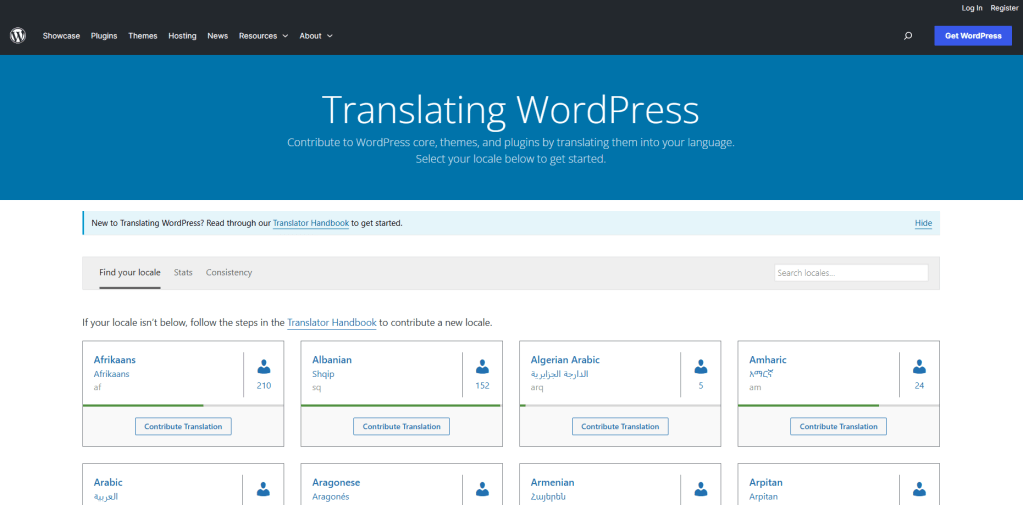The width and height of the screenshot is (1023, 505).
Task: Click the Afrikaans translation progress bar
Action: pyautogui.click(x=183, y=405)
